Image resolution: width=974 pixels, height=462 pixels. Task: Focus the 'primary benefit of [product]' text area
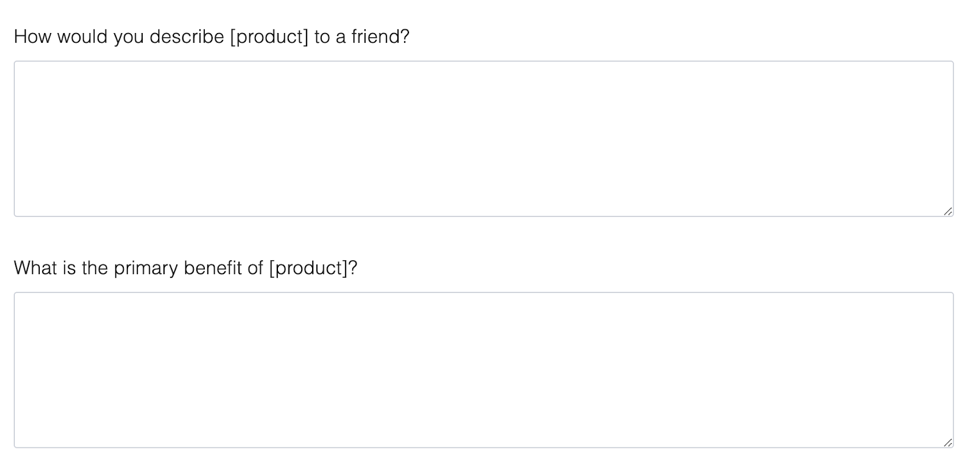click(x=483, y=369)
